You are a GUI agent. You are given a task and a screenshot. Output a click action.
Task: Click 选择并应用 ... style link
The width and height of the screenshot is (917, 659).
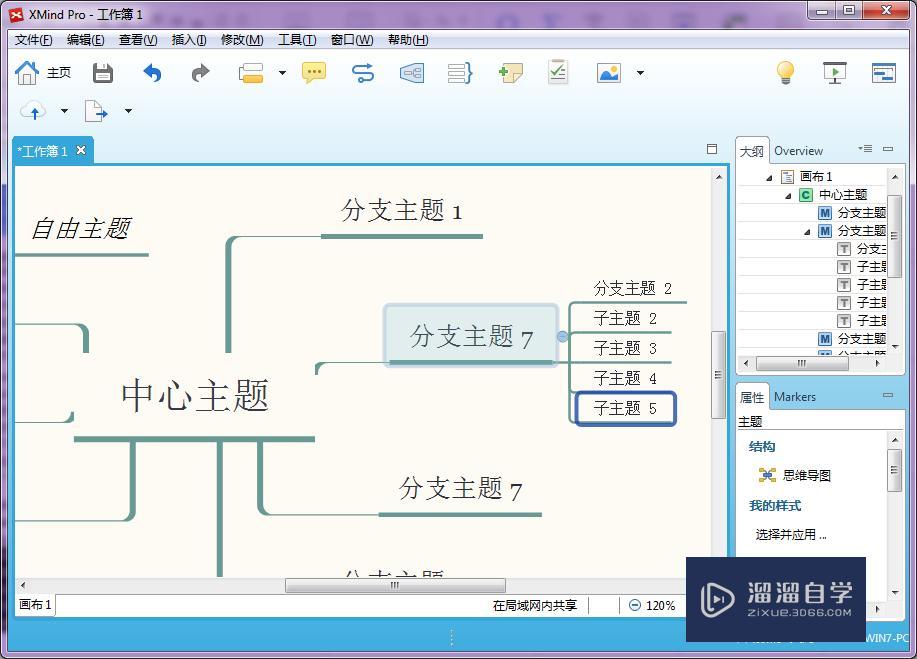click(791, 534)
